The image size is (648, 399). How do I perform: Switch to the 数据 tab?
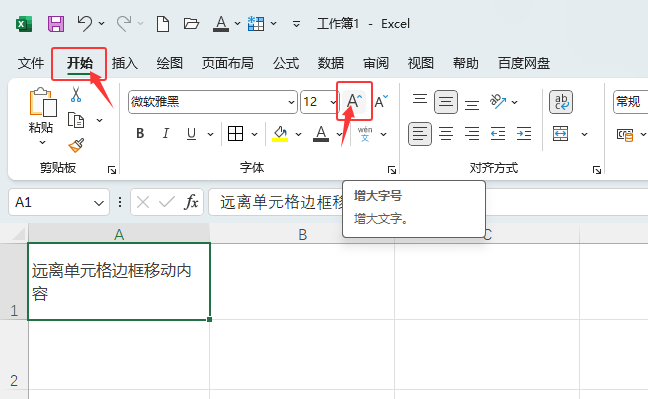click(x=331, y=63)
